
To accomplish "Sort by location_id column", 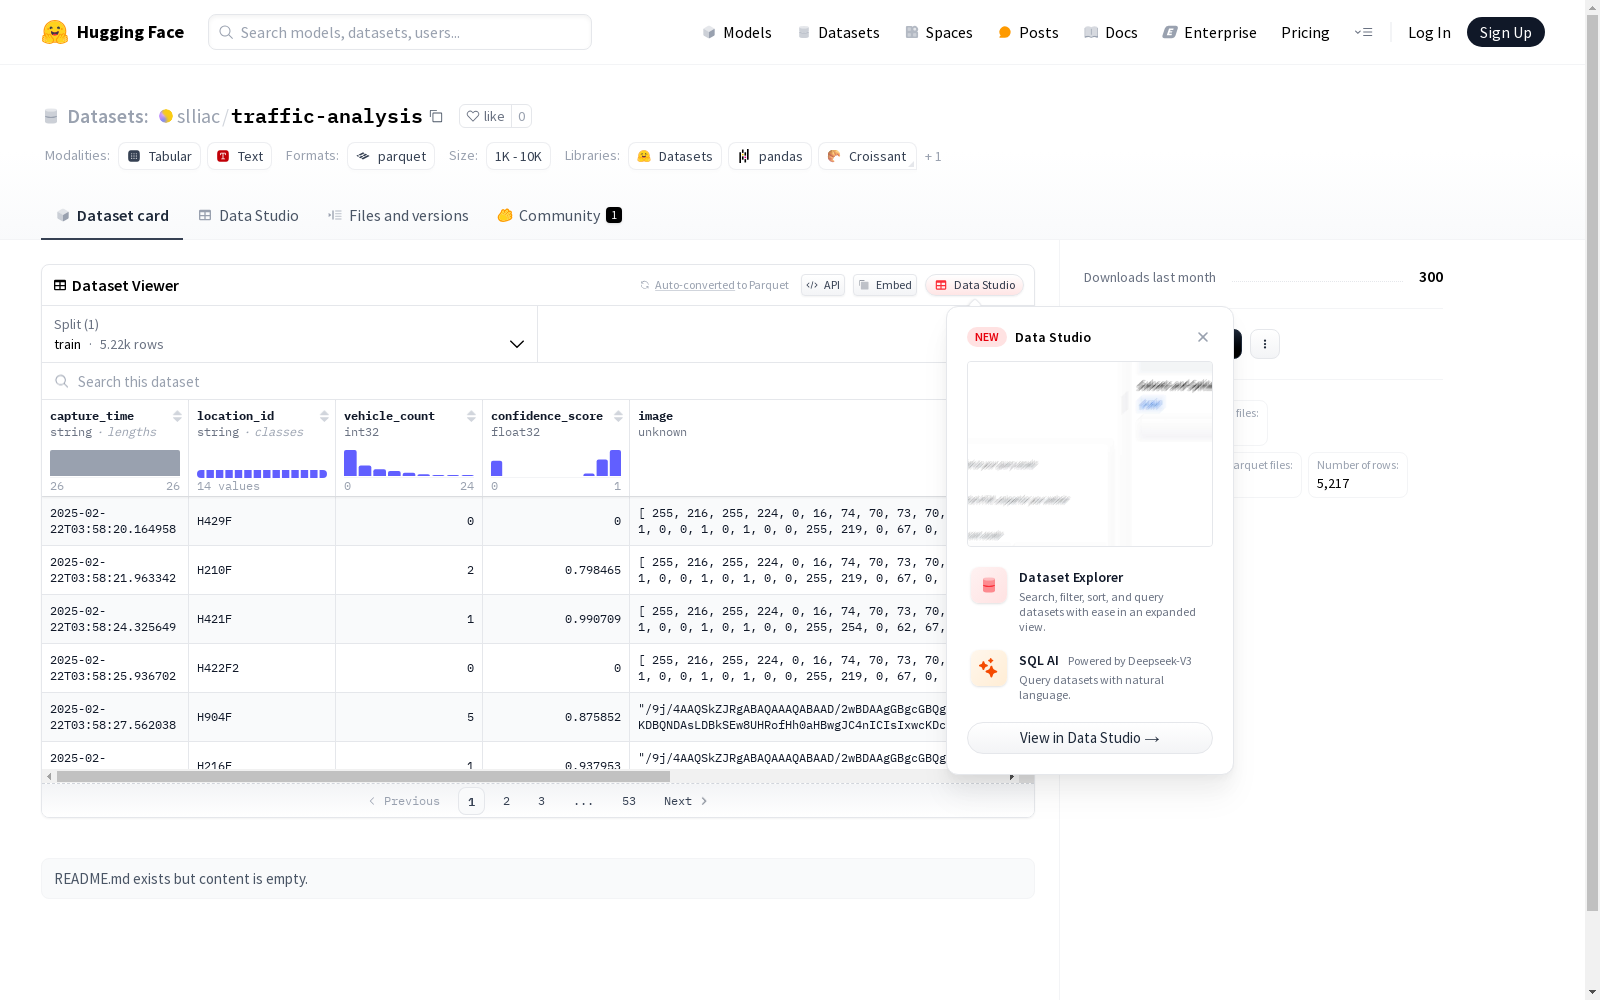I will click(324, 416).
